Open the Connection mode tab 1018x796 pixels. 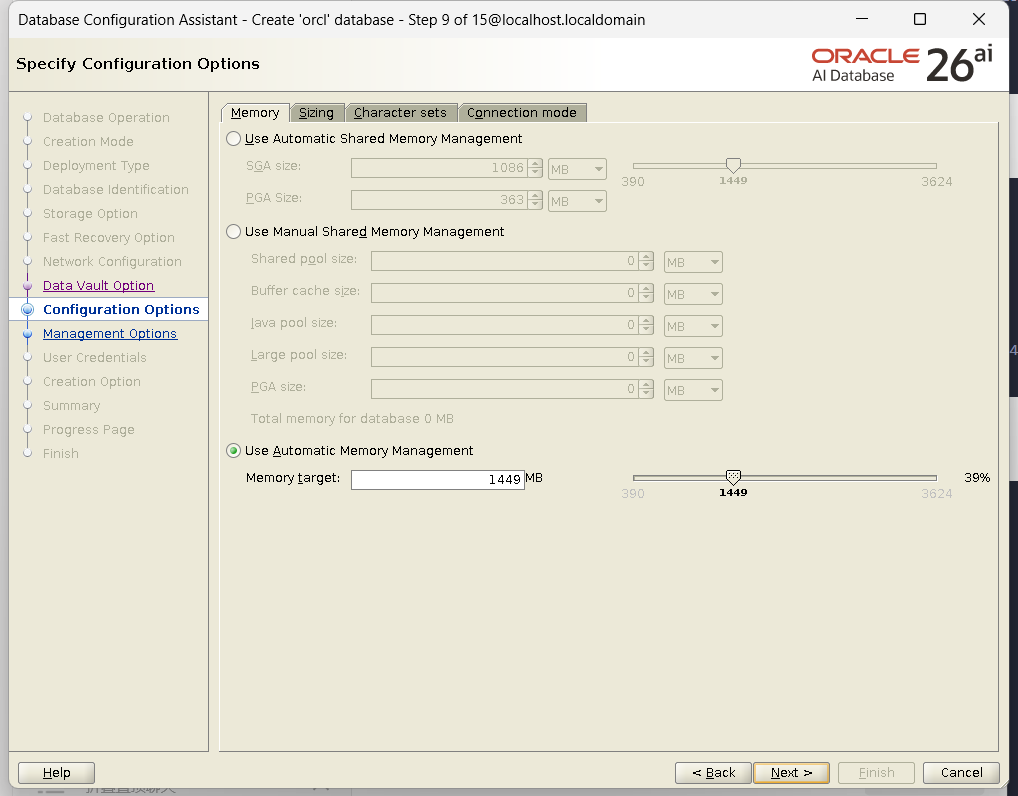pyautogui.click(x=521, y=112)
